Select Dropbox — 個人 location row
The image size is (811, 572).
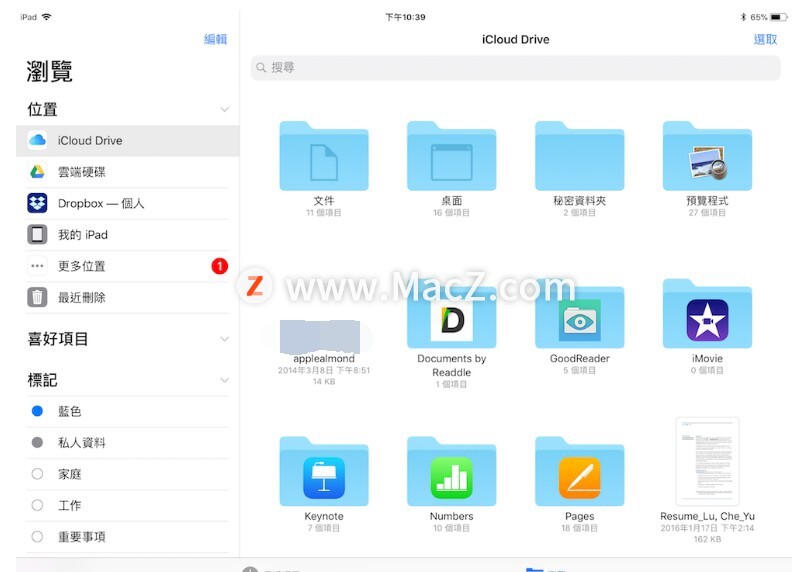[x=128, y=203]
